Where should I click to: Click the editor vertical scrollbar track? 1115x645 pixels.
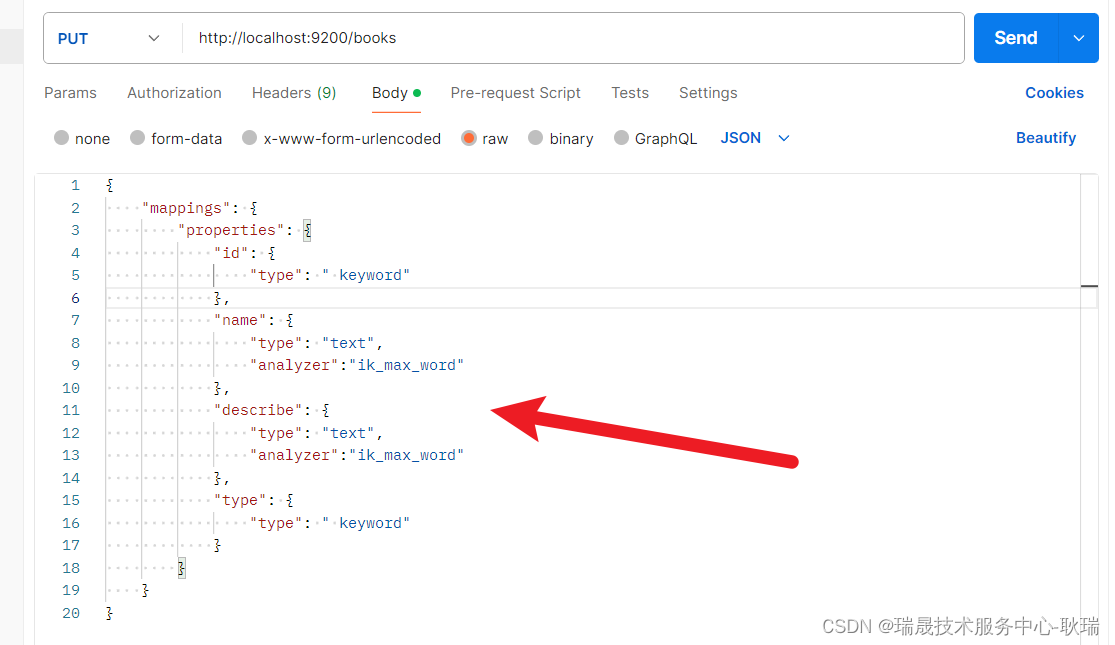coord(1089,409)
